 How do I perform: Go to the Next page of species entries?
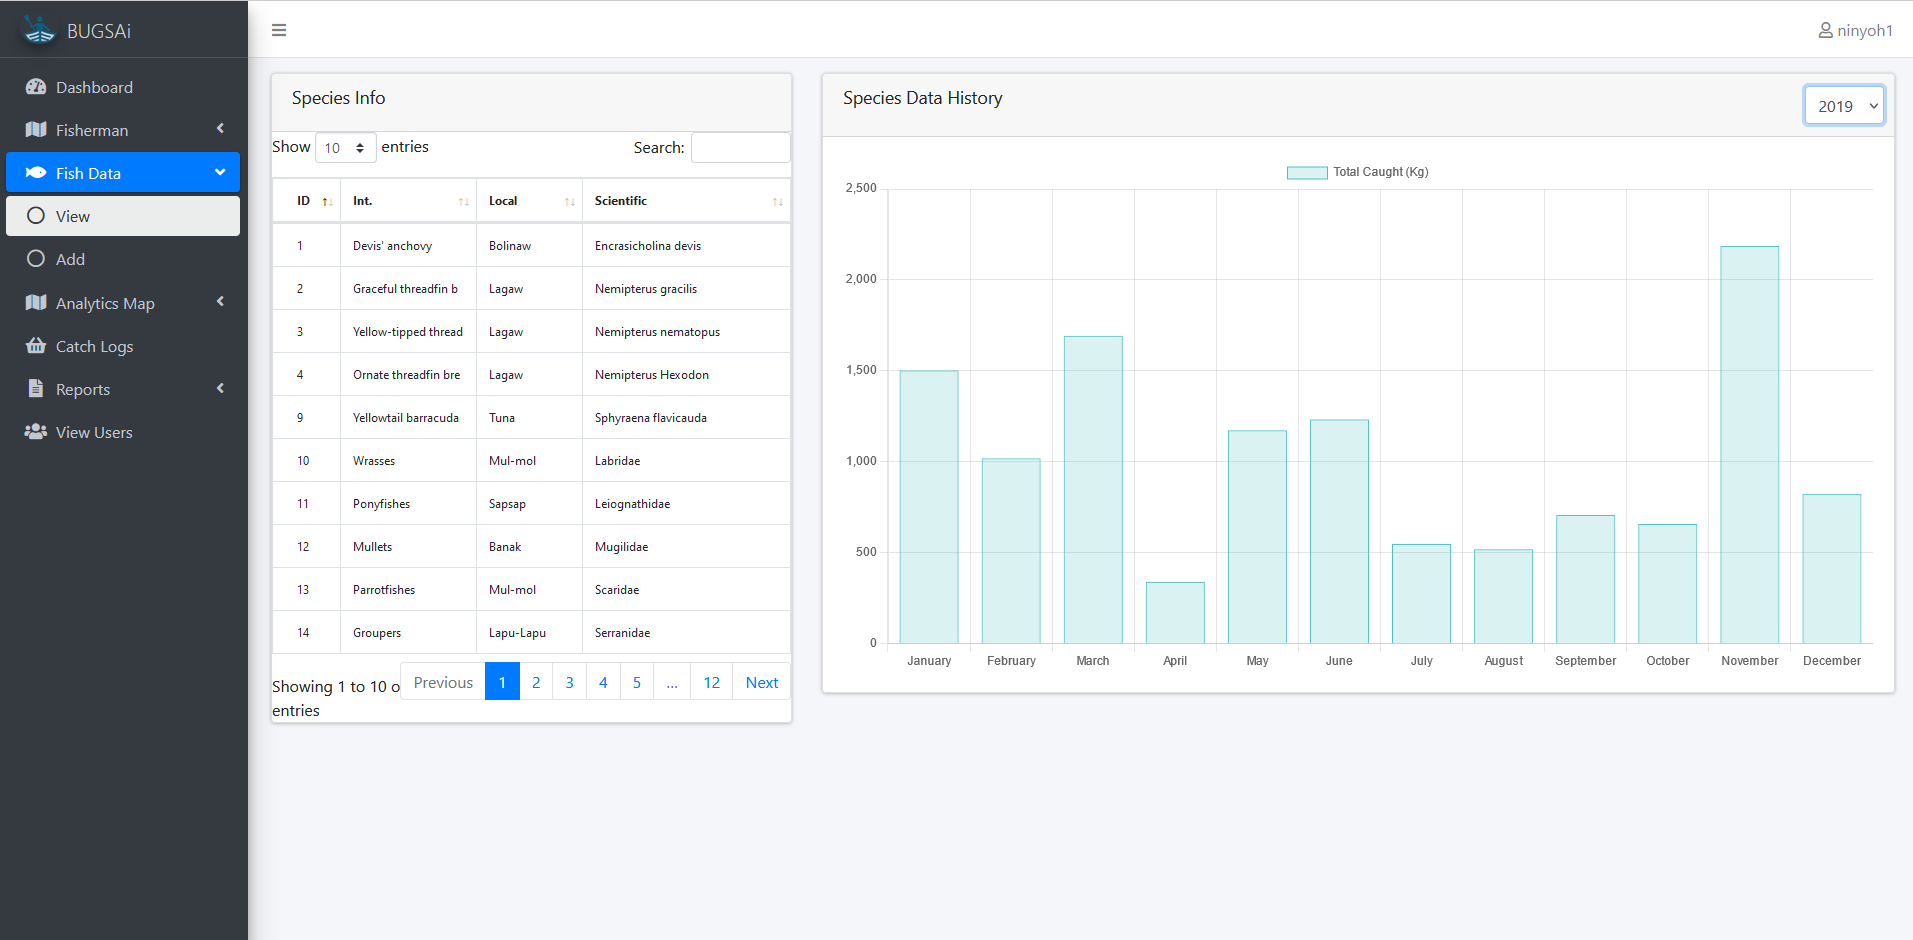[761, 681]
